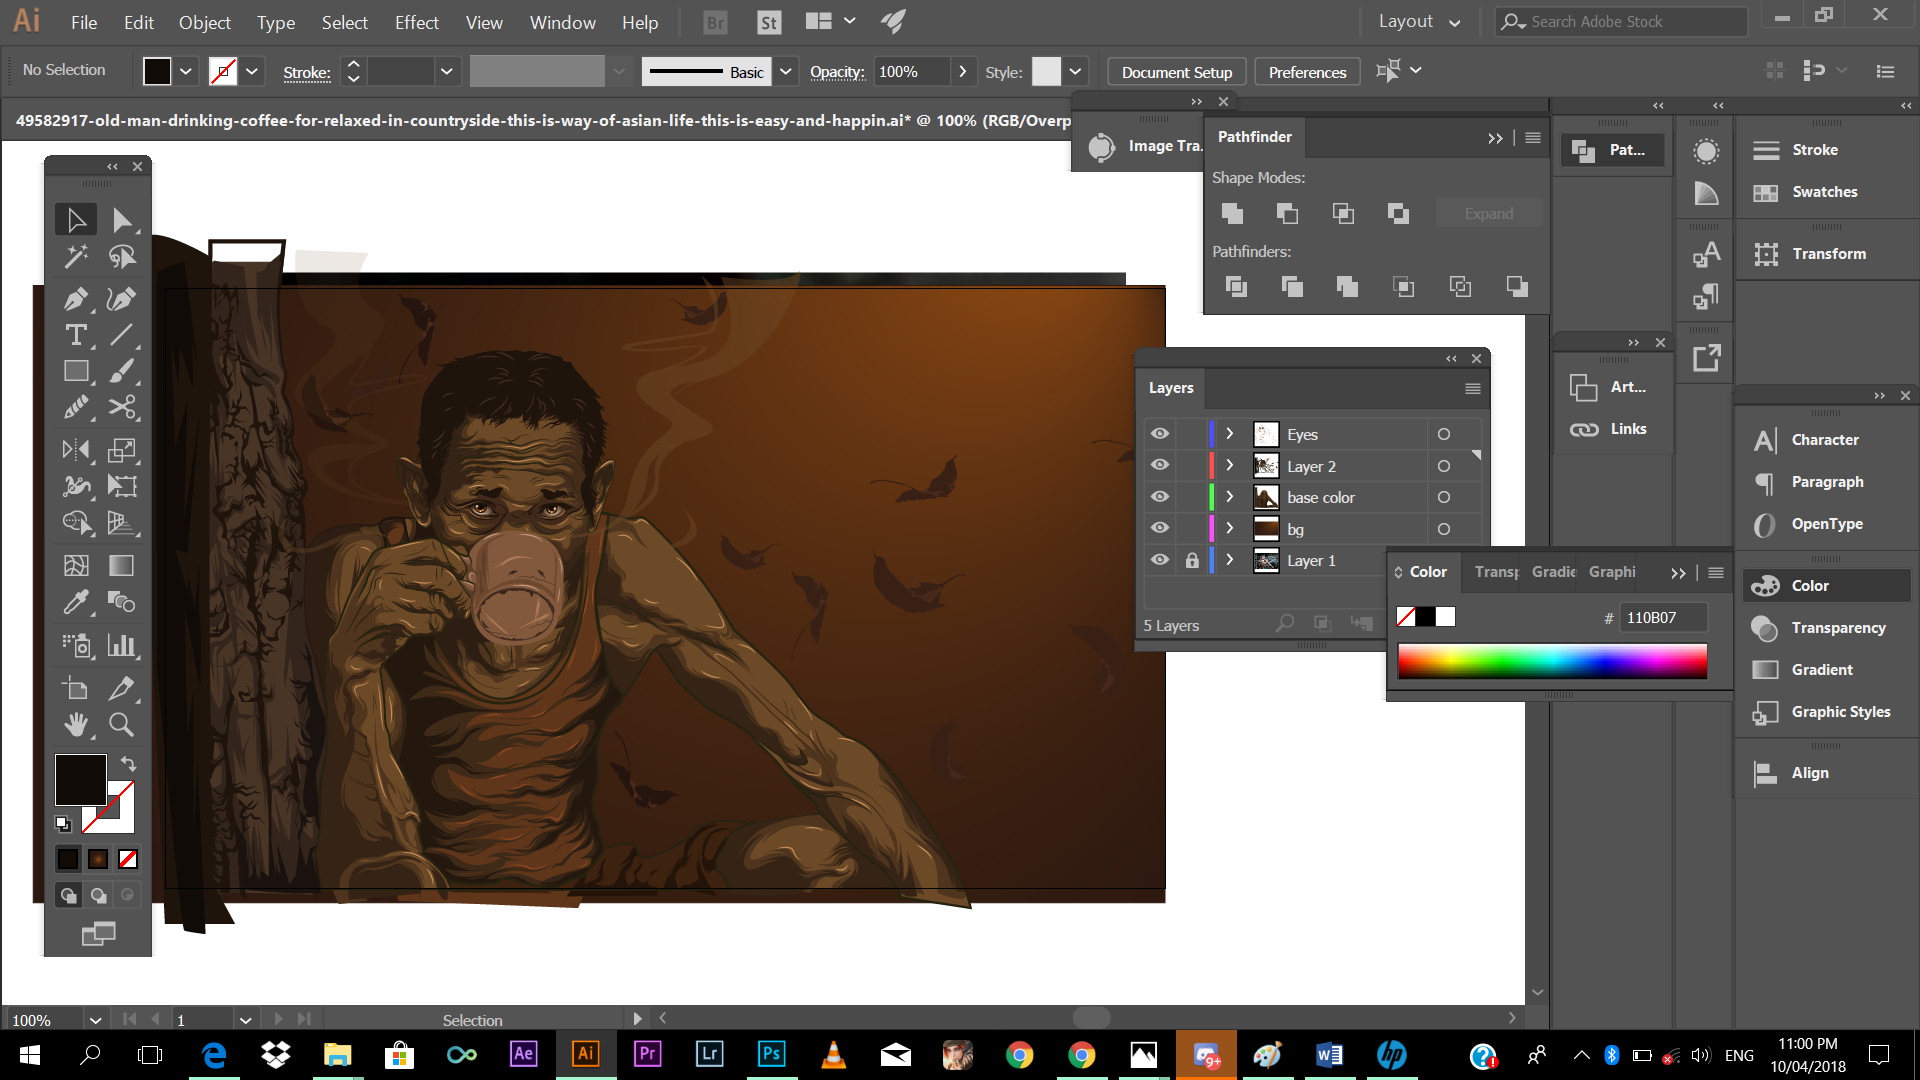Open the File menu
This screenshot has height=1080, width=1920.
84,22
